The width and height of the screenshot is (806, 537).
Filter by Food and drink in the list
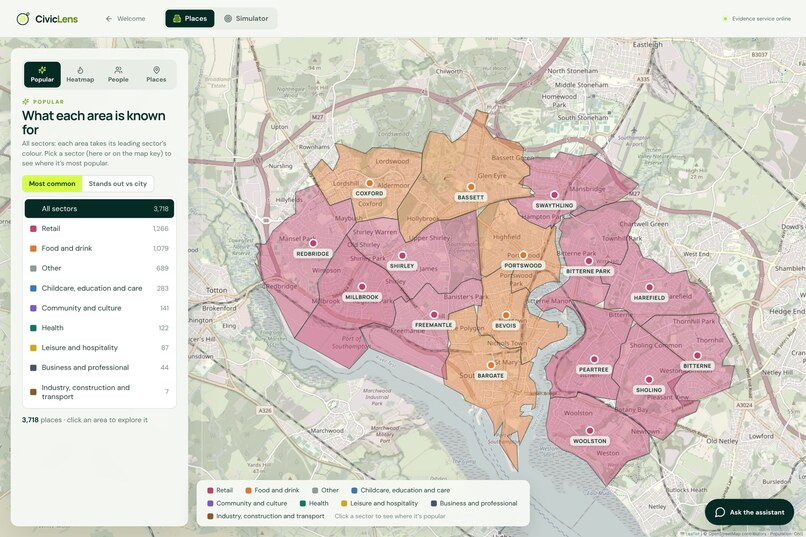click(x=99, y=248)
